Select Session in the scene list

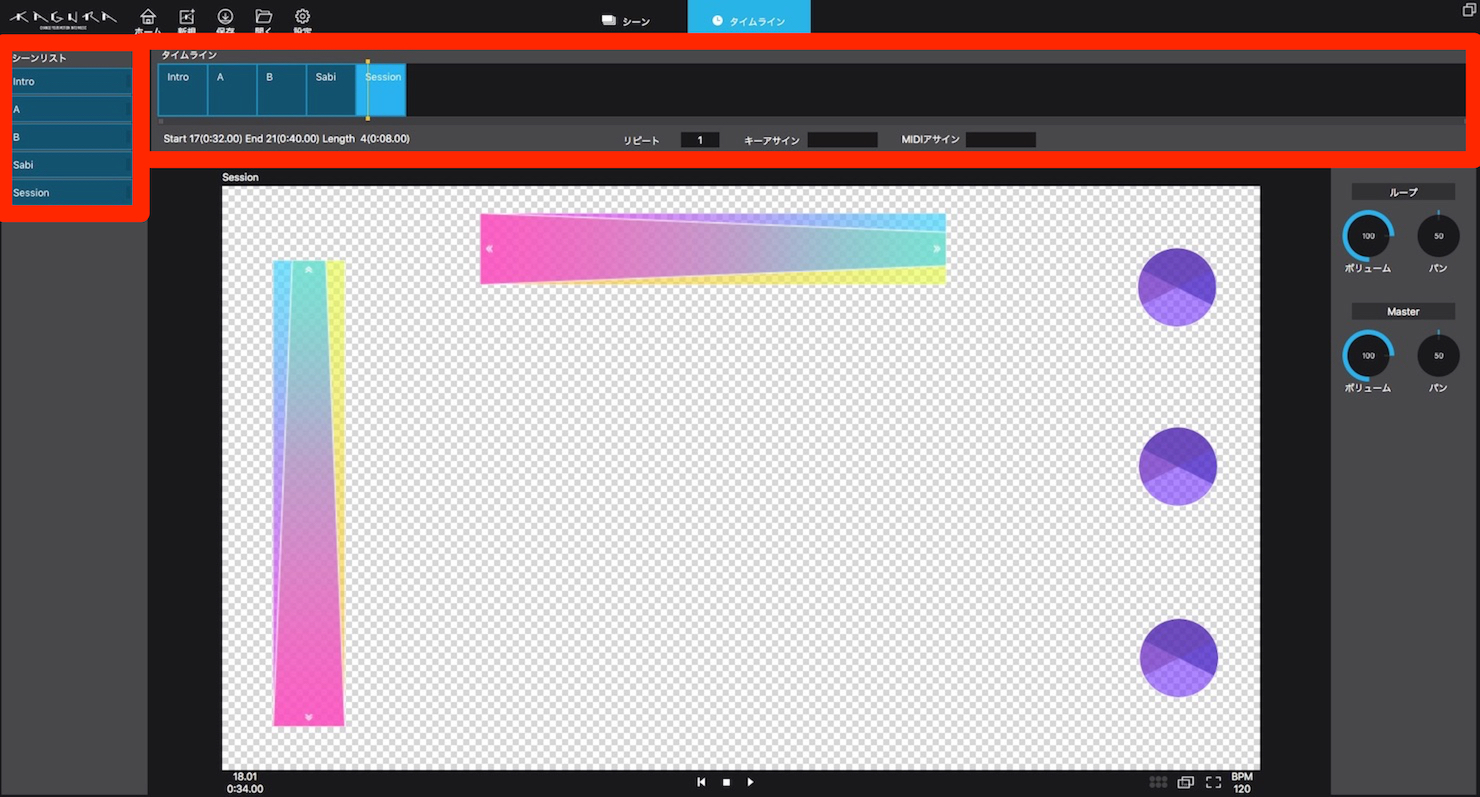coord(71,192)
